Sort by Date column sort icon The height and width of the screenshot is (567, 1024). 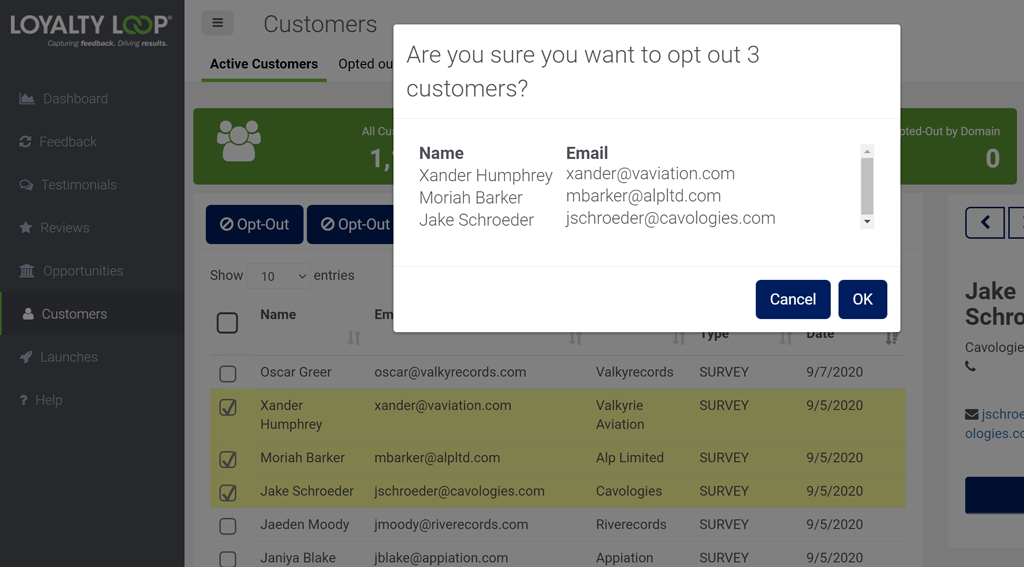892,338
